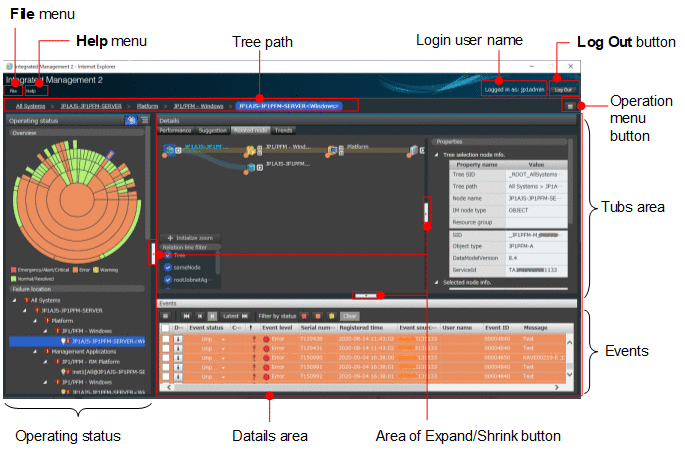Open Event status dropdown for event 7120431
Viewport: 685px width, 452px height.
[x=223, y=348]
